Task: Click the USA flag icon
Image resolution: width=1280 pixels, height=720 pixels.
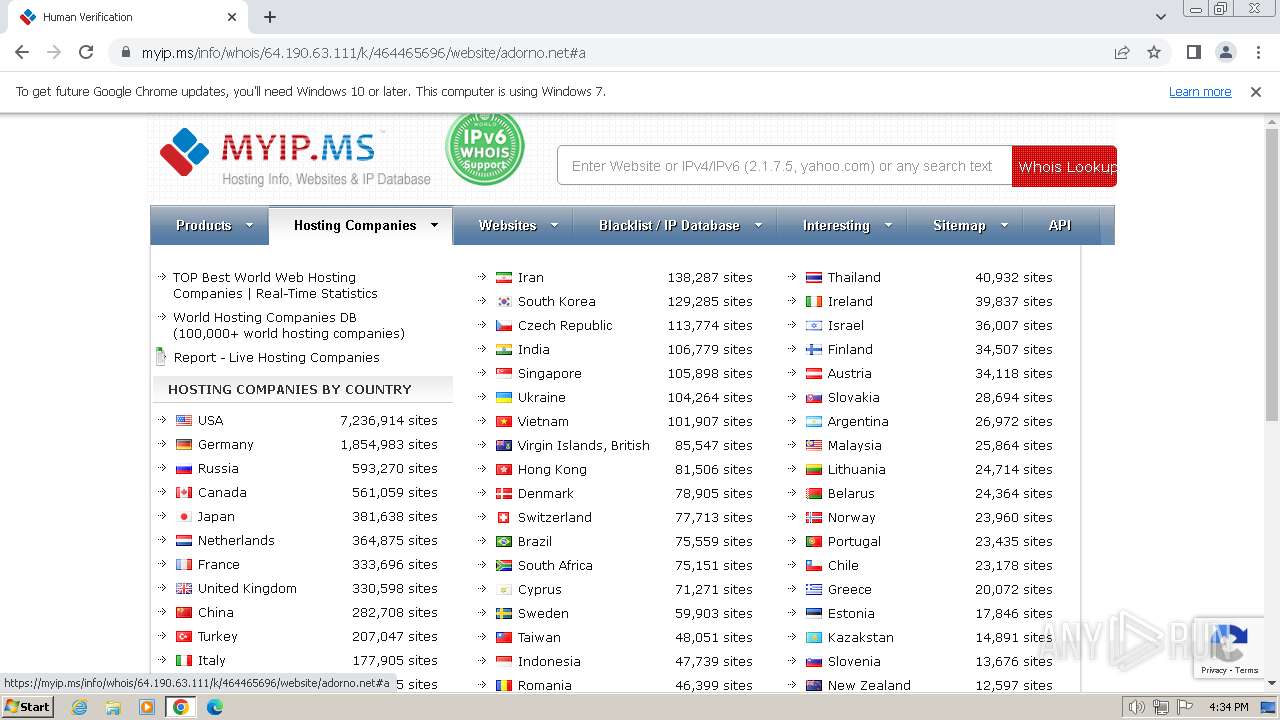Action: pos(184,421)
